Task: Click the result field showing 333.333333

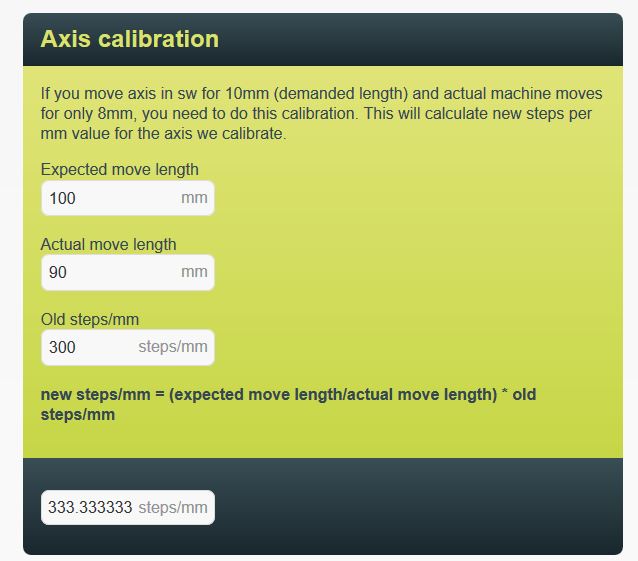Action: (x=91, y=507)
